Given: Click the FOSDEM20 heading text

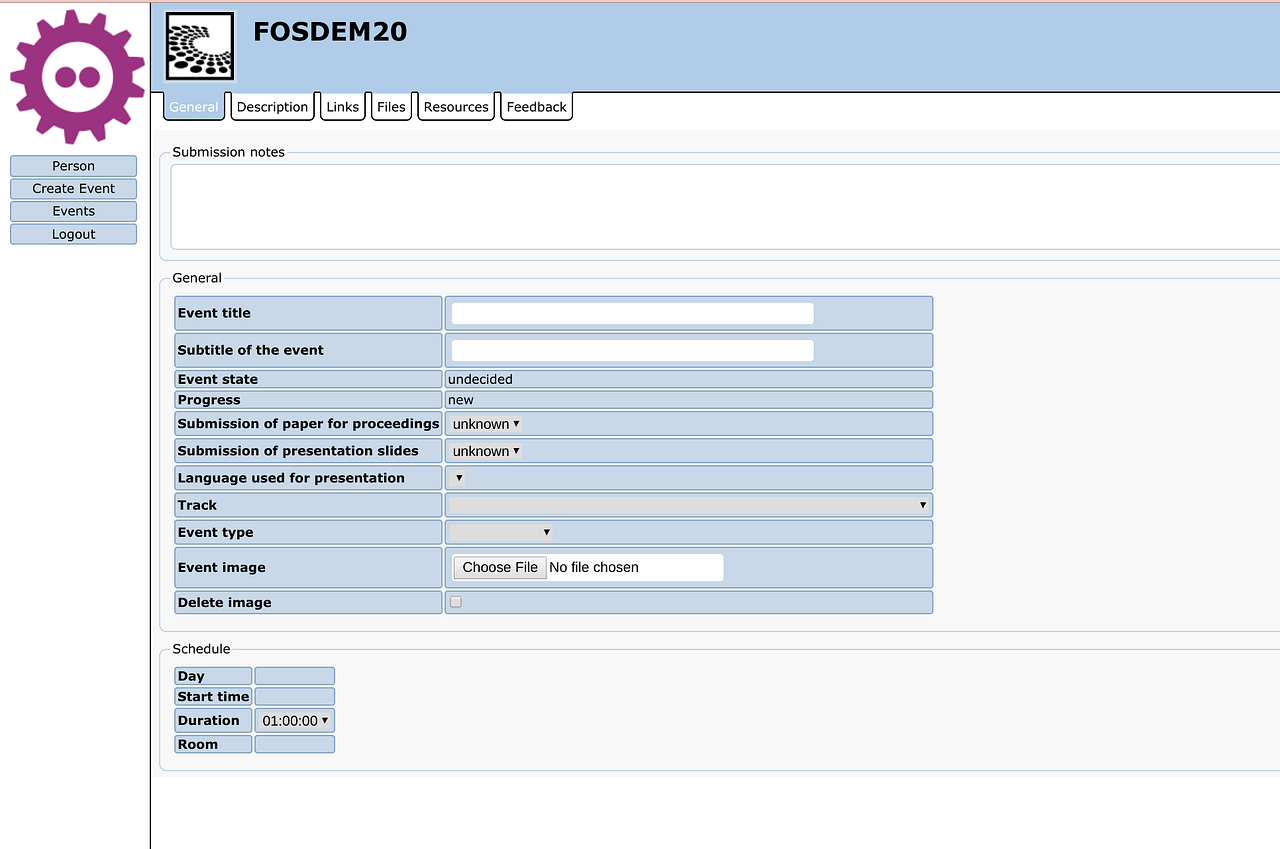Looking at the screenshot, I should tap(330, 32).
